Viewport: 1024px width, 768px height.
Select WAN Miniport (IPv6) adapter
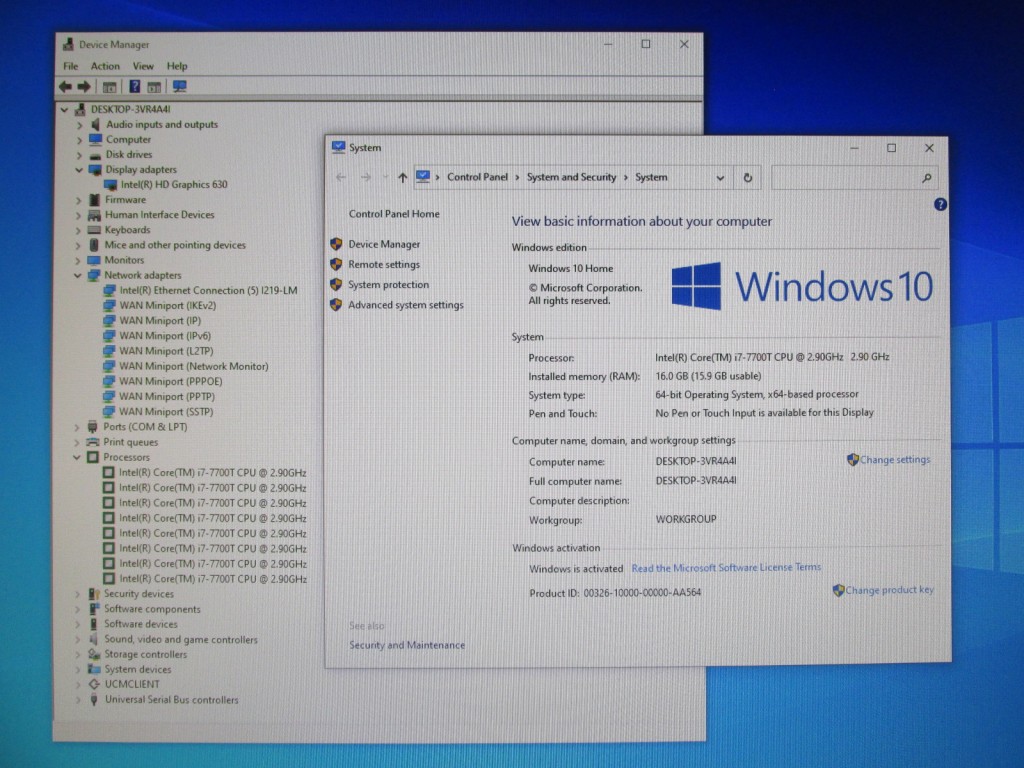165,336
